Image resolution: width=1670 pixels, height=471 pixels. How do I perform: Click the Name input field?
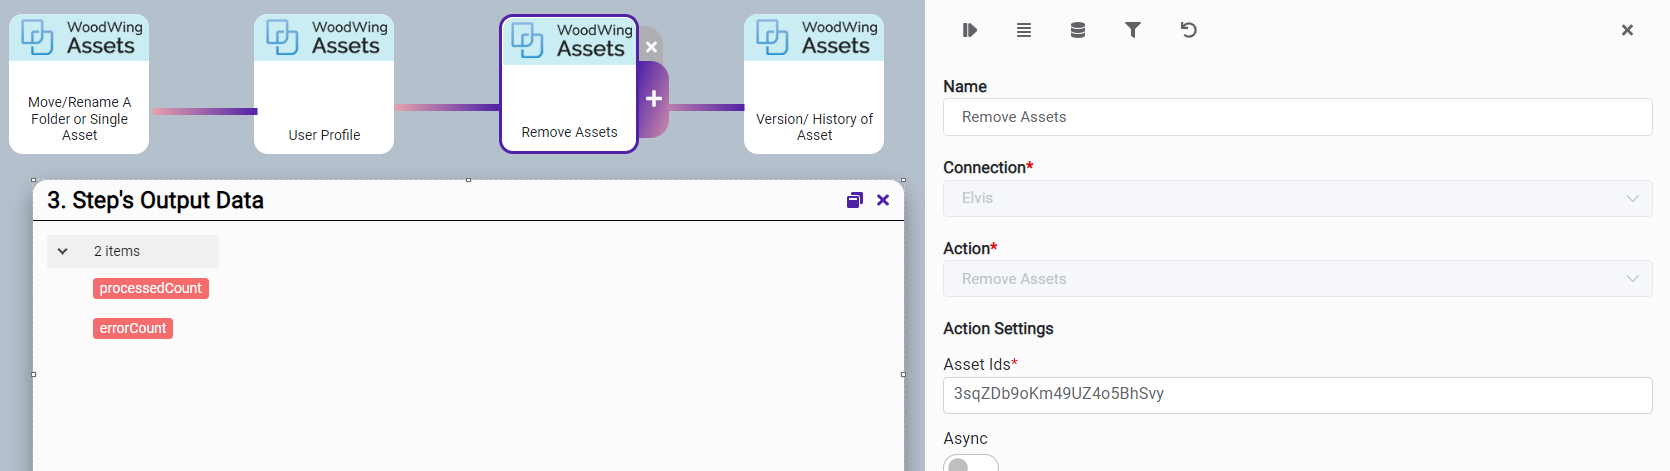click(x=1297, y=117)
